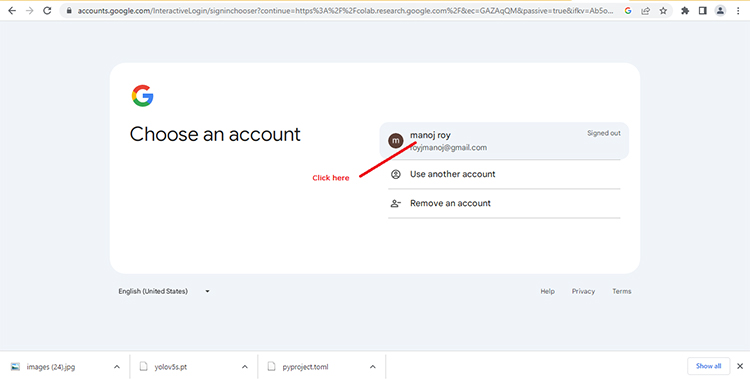This screenshot has height=379, width=750.
Task: Open downloaded images (24).jpg file
Action: coord(51,367)
